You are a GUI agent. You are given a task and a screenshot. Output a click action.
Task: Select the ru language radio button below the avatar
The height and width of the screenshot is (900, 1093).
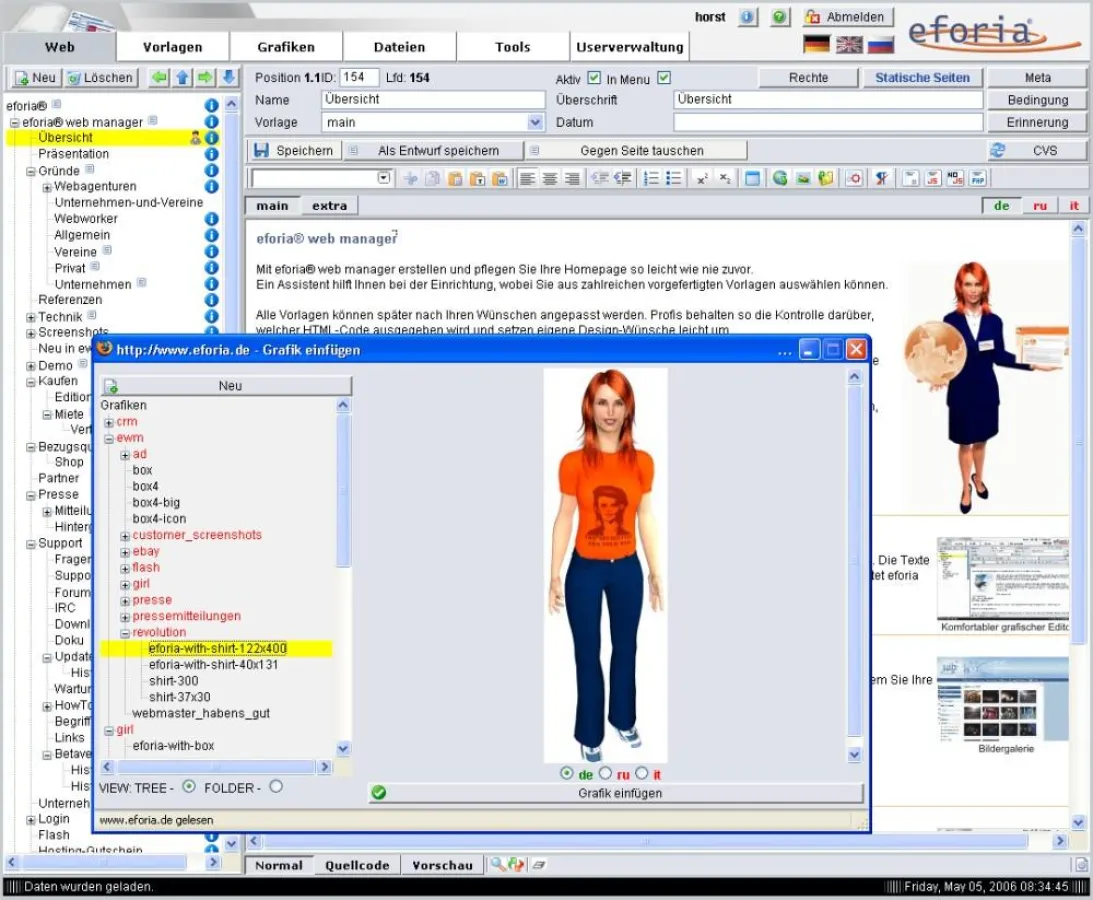point(605,774)
